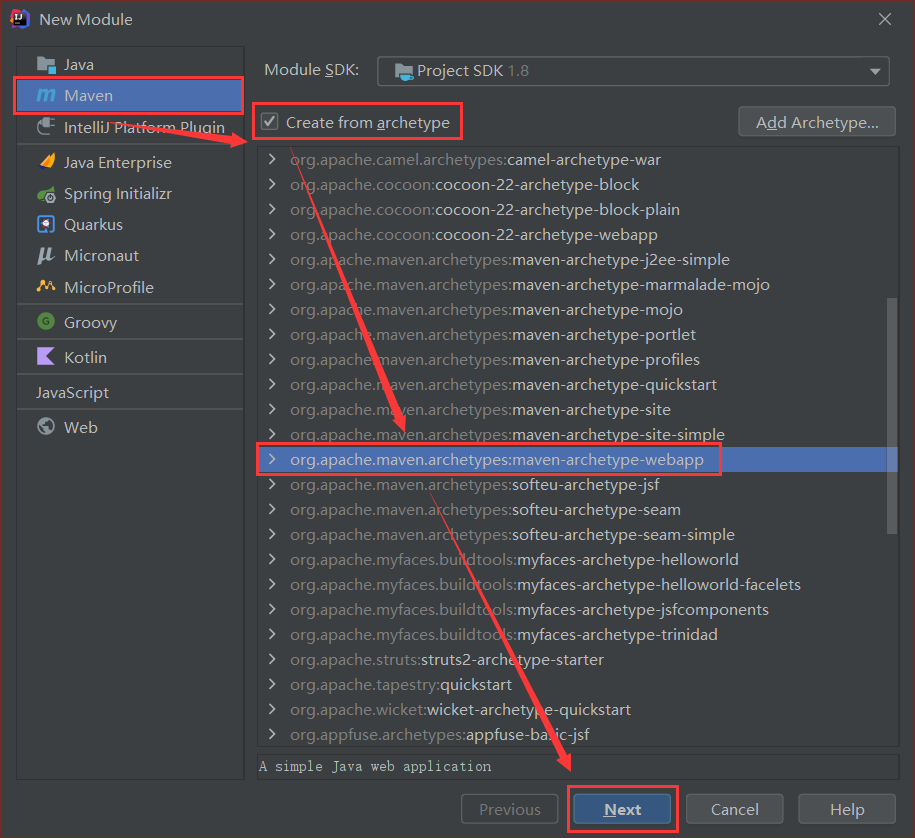Expand the maven-archetype-webapp node
The width and height of the screenshot is (915, 838).
pyautogui.click(x=272, y=460)
